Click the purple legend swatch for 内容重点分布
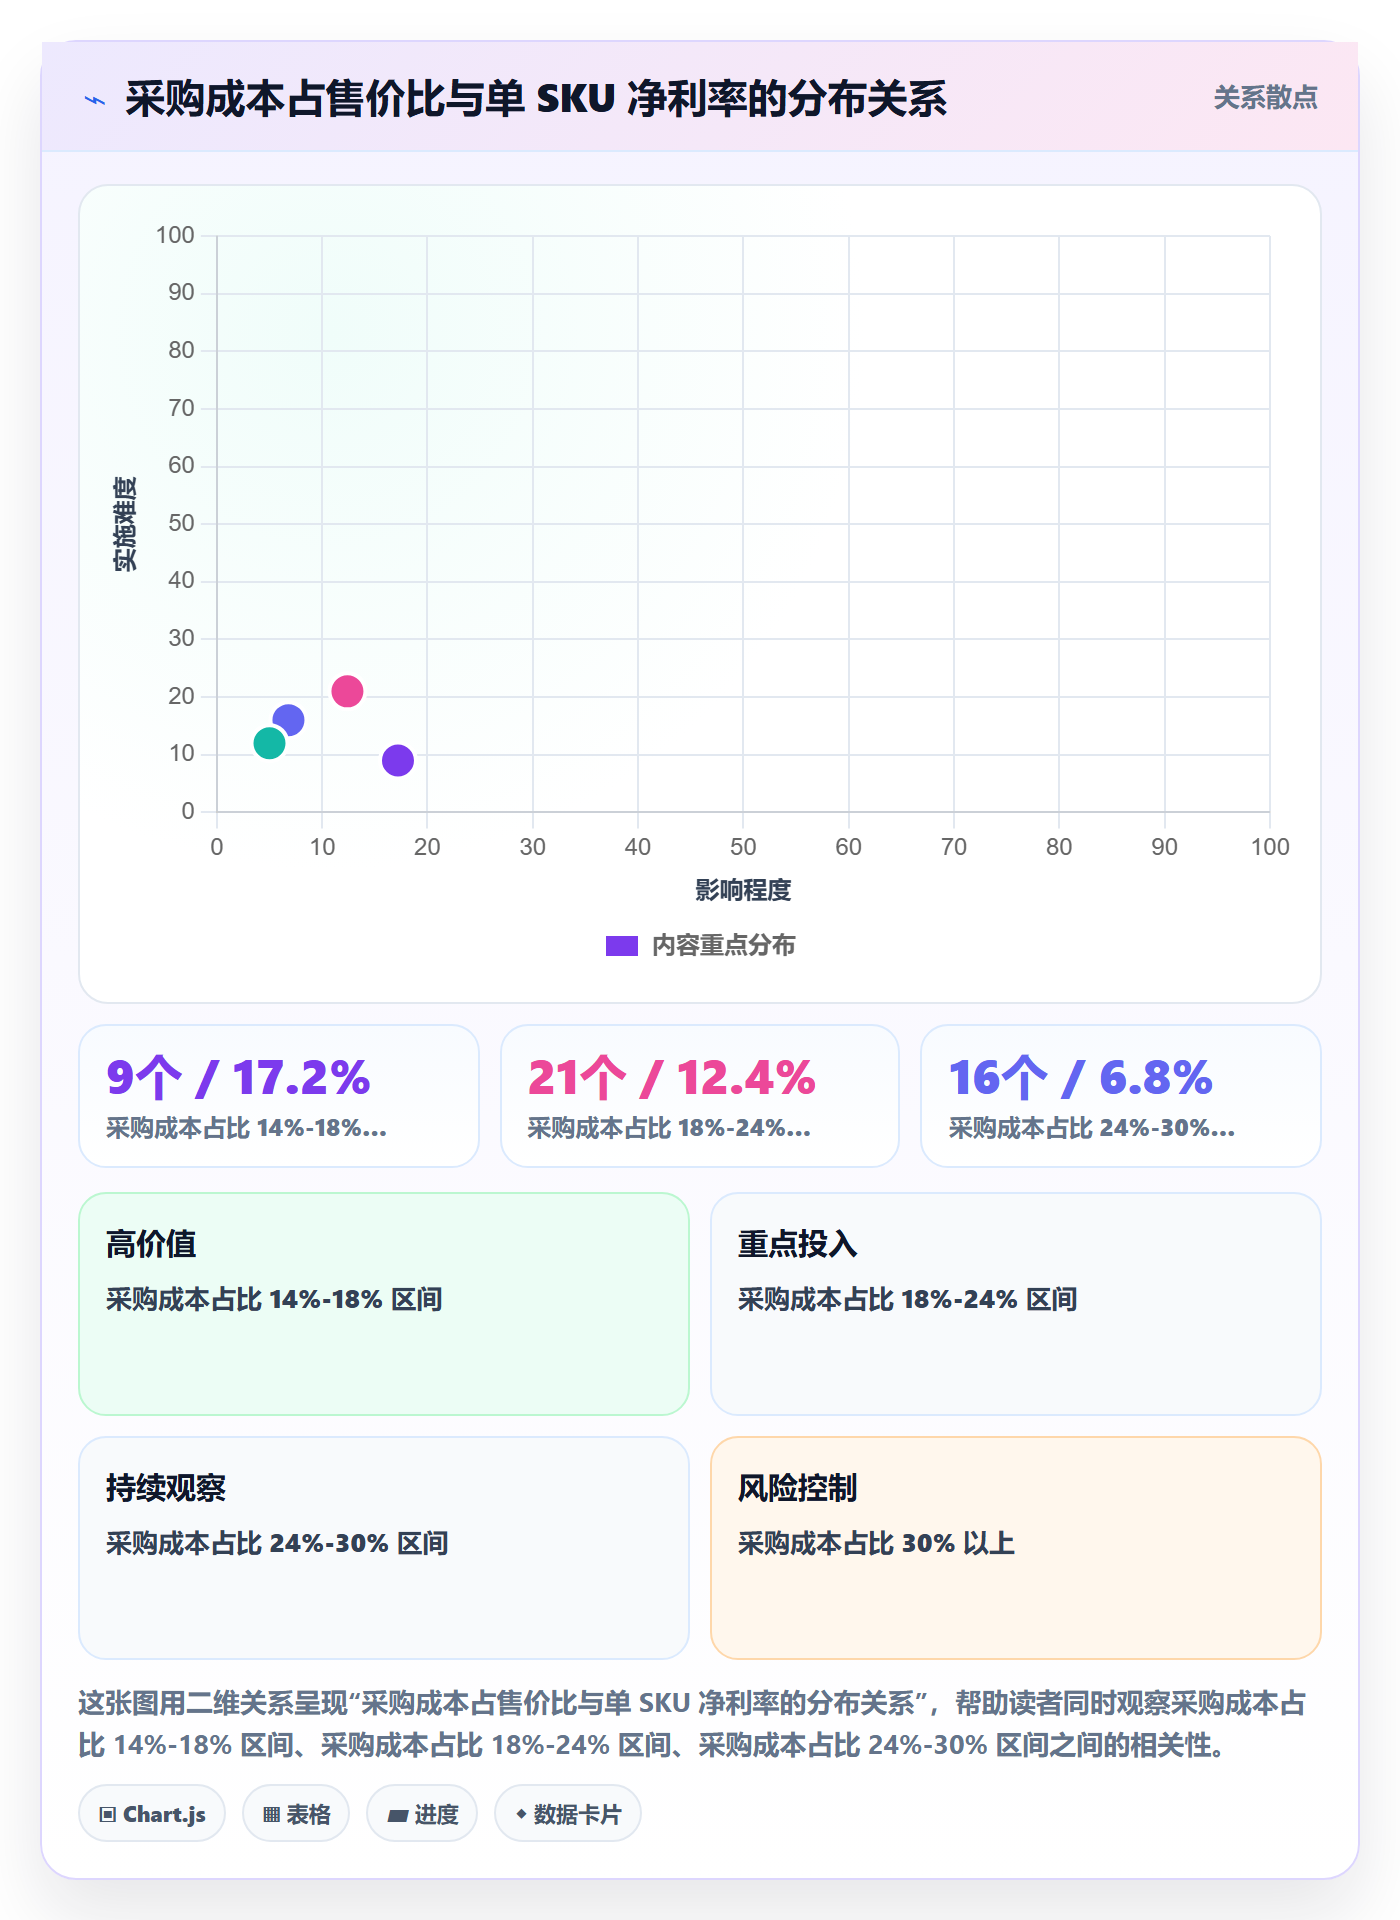 (622, 946)
